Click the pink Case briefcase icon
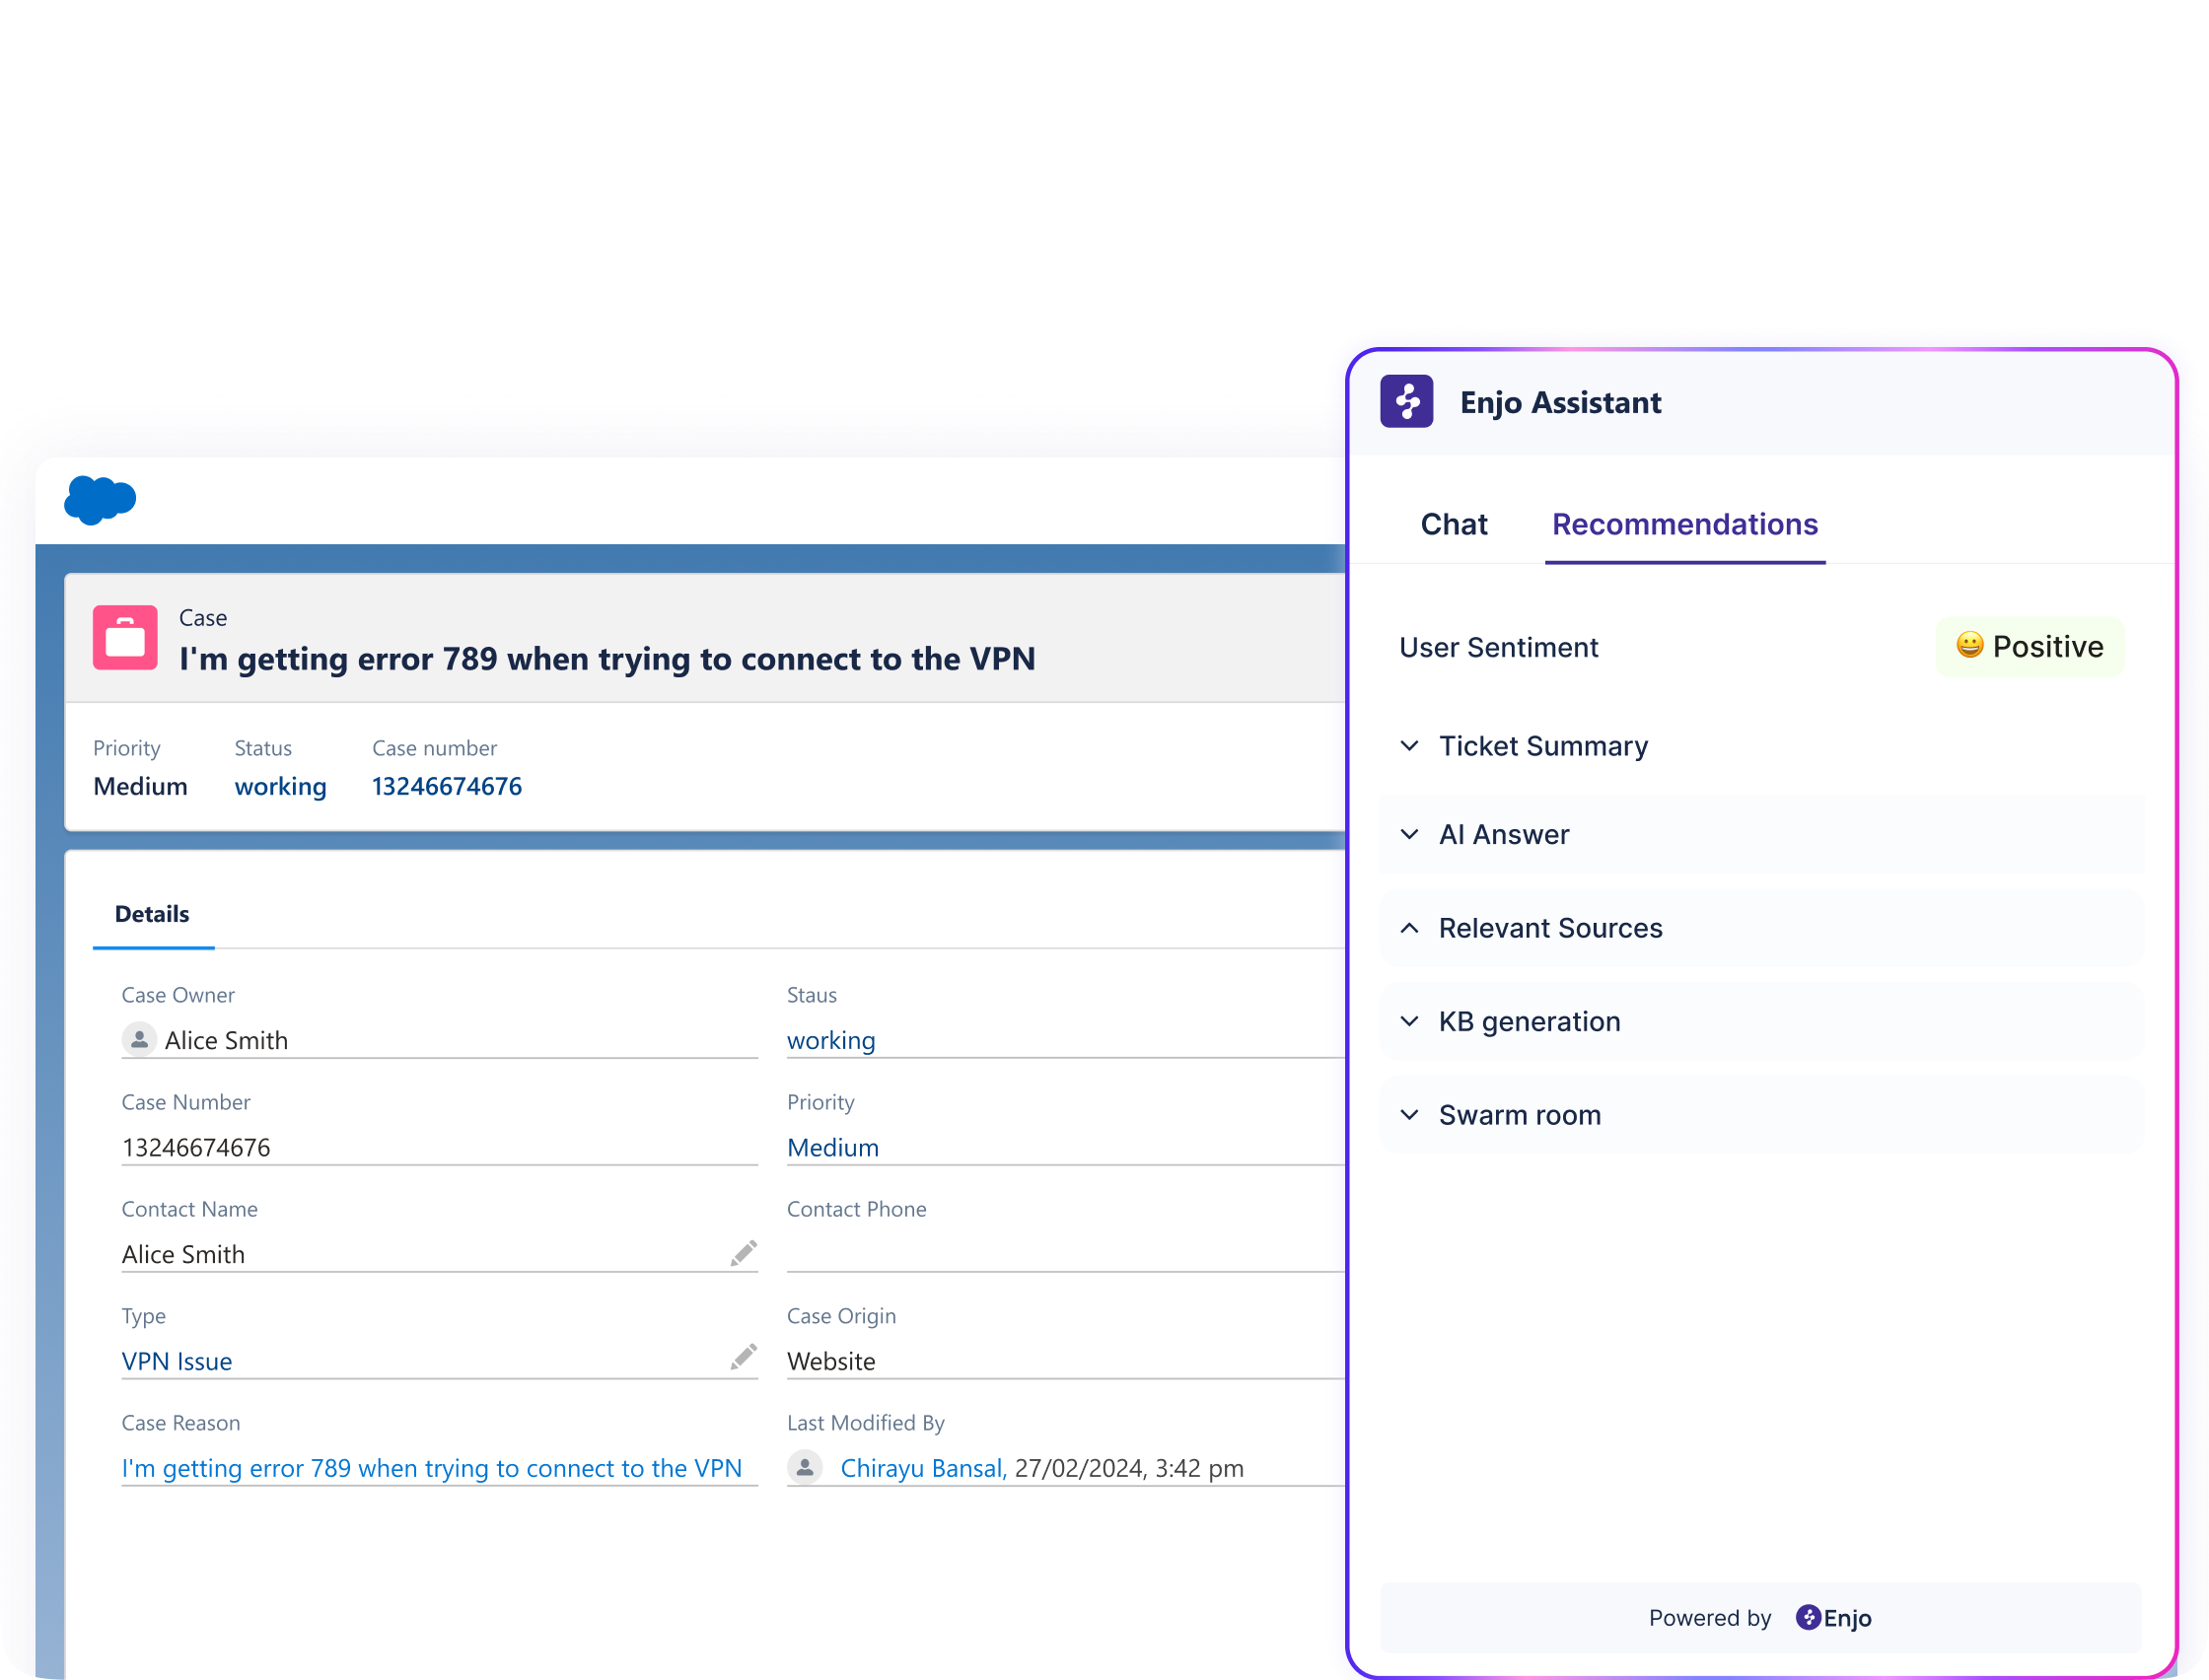The height and width of the screenshot is (1680, 2209). (x=125, y=637)
